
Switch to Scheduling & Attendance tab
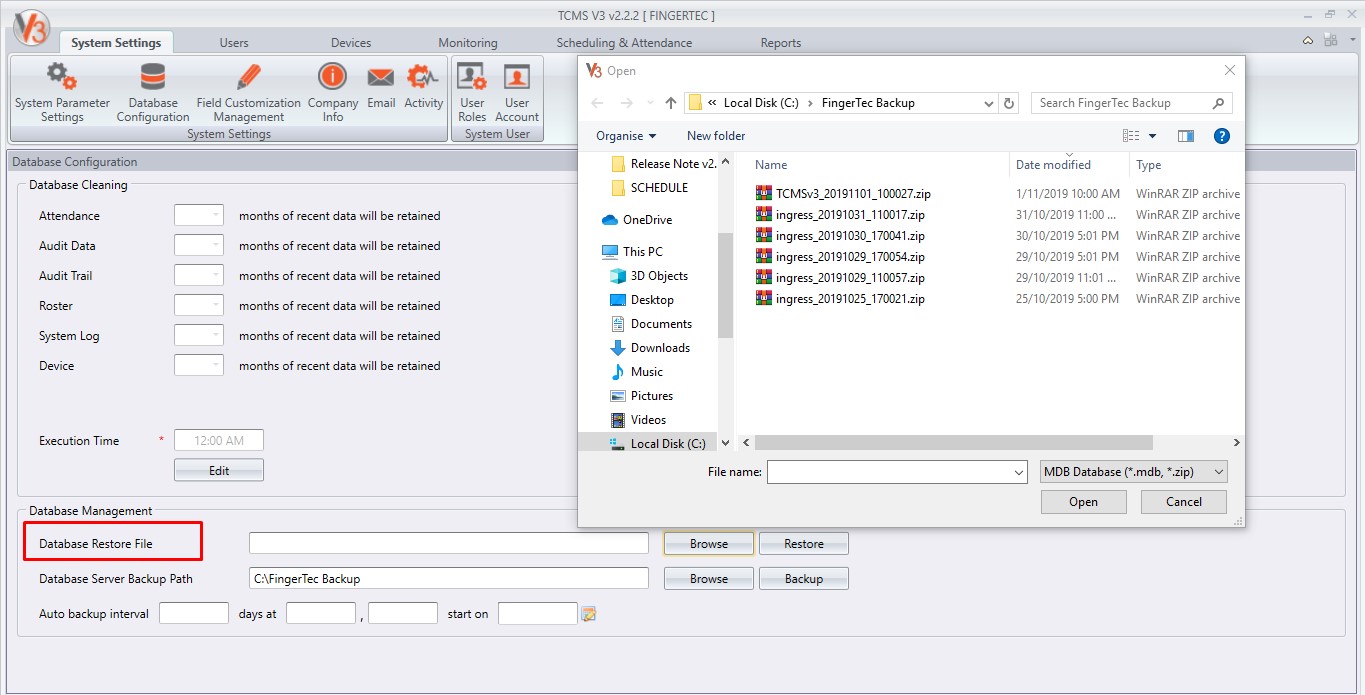tap(624, 43)
